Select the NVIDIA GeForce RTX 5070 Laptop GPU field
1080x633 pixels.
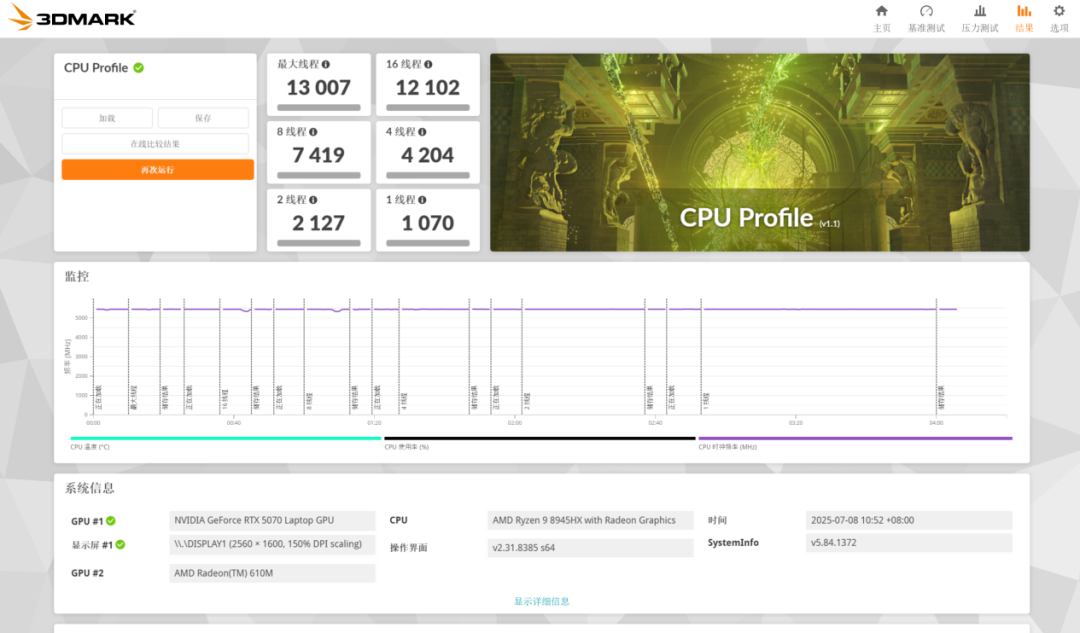click(272, 520)
